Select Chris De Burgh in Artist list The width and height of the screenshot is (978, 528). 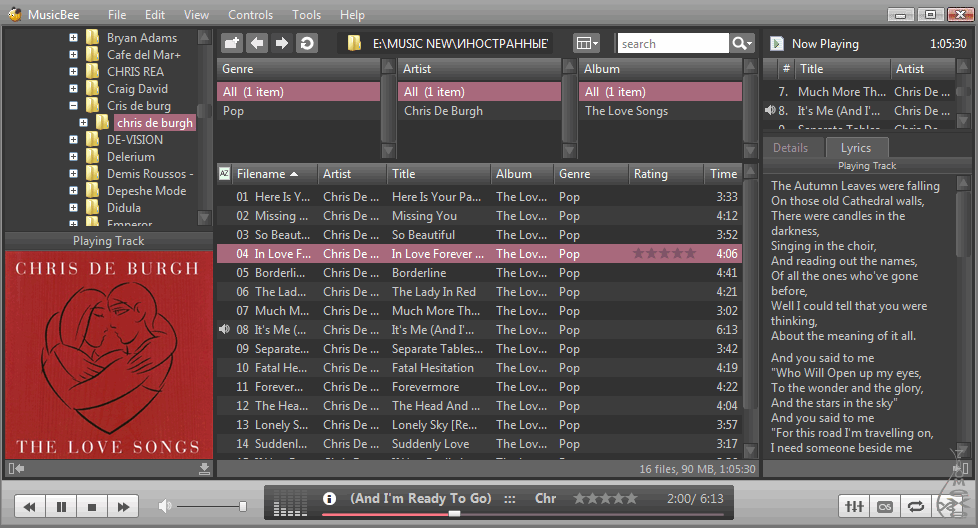point(479,111)
